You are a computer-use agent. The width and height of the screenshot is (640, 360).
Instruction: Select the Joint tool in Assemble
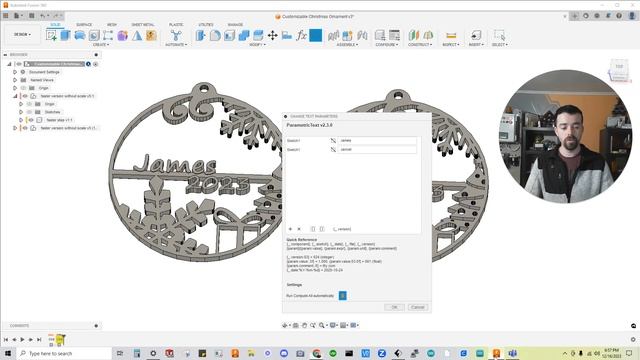[x=362, y=36]
